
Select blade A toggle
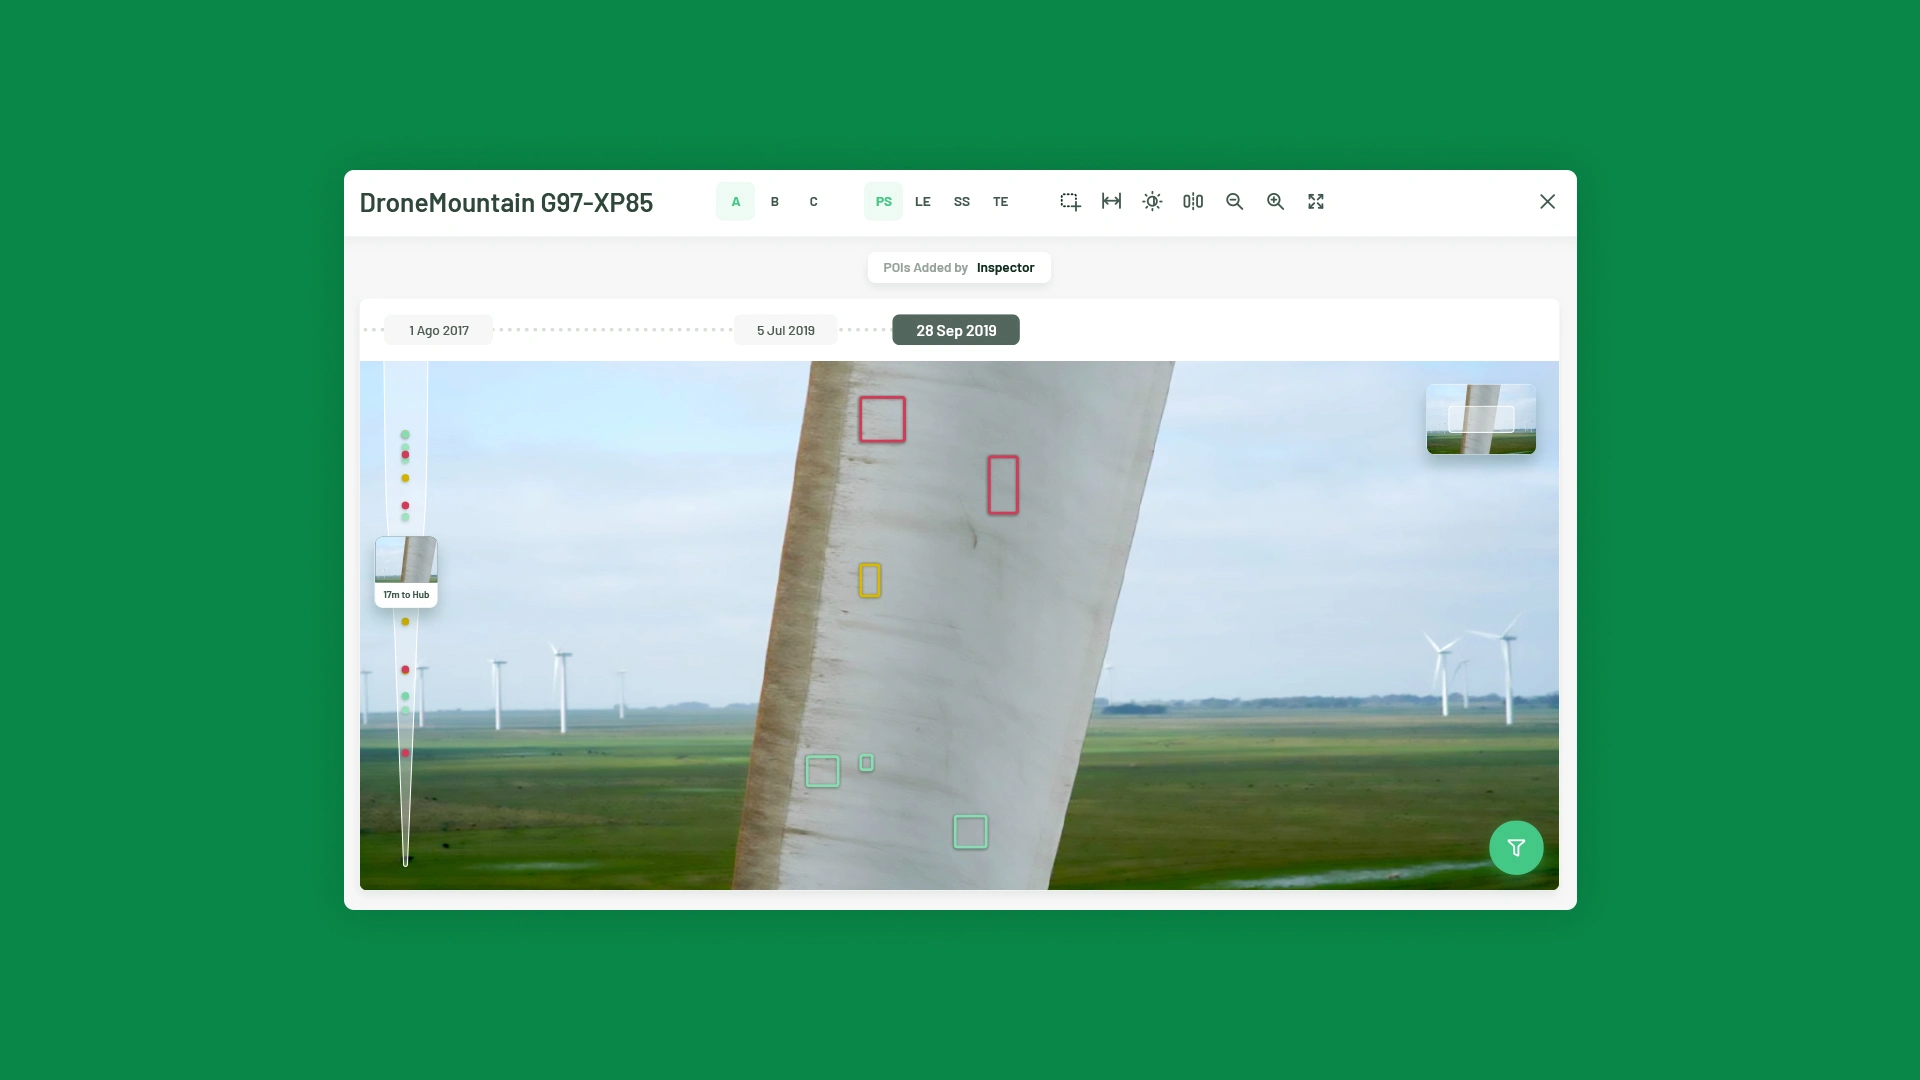(x=735, y=202)
